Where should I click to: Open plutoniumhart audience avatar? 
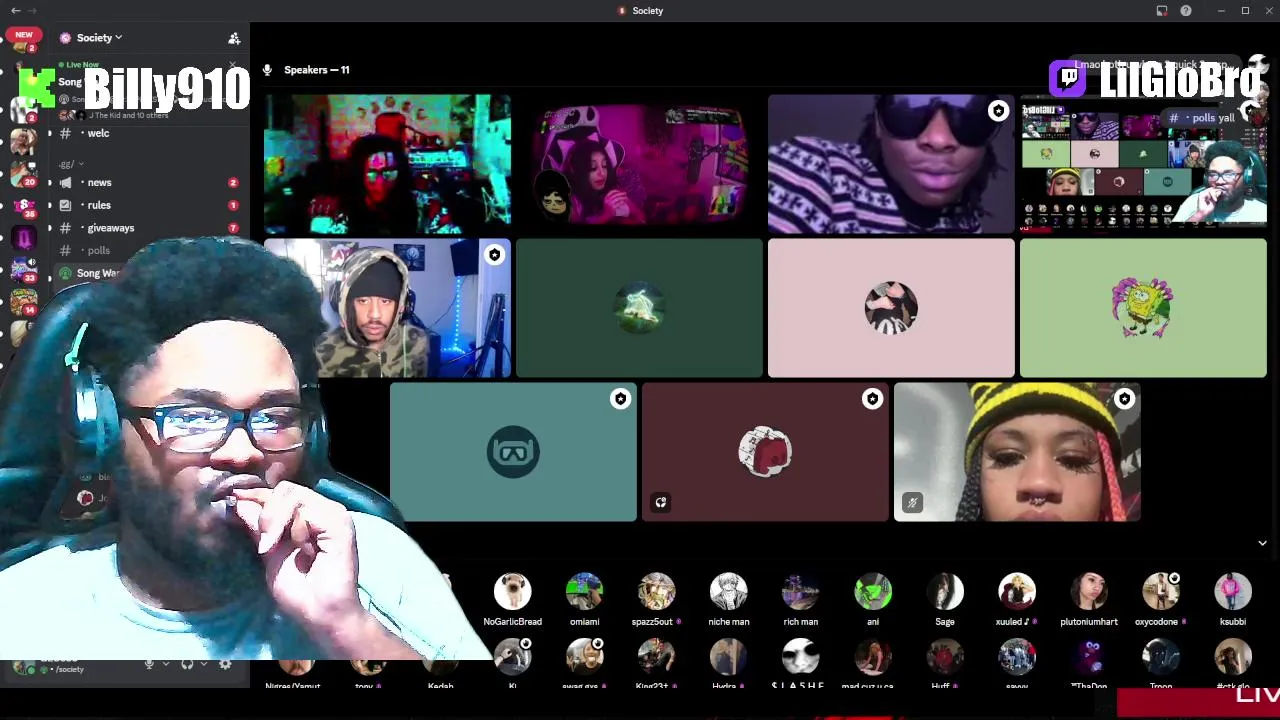tap(1089, 591)
